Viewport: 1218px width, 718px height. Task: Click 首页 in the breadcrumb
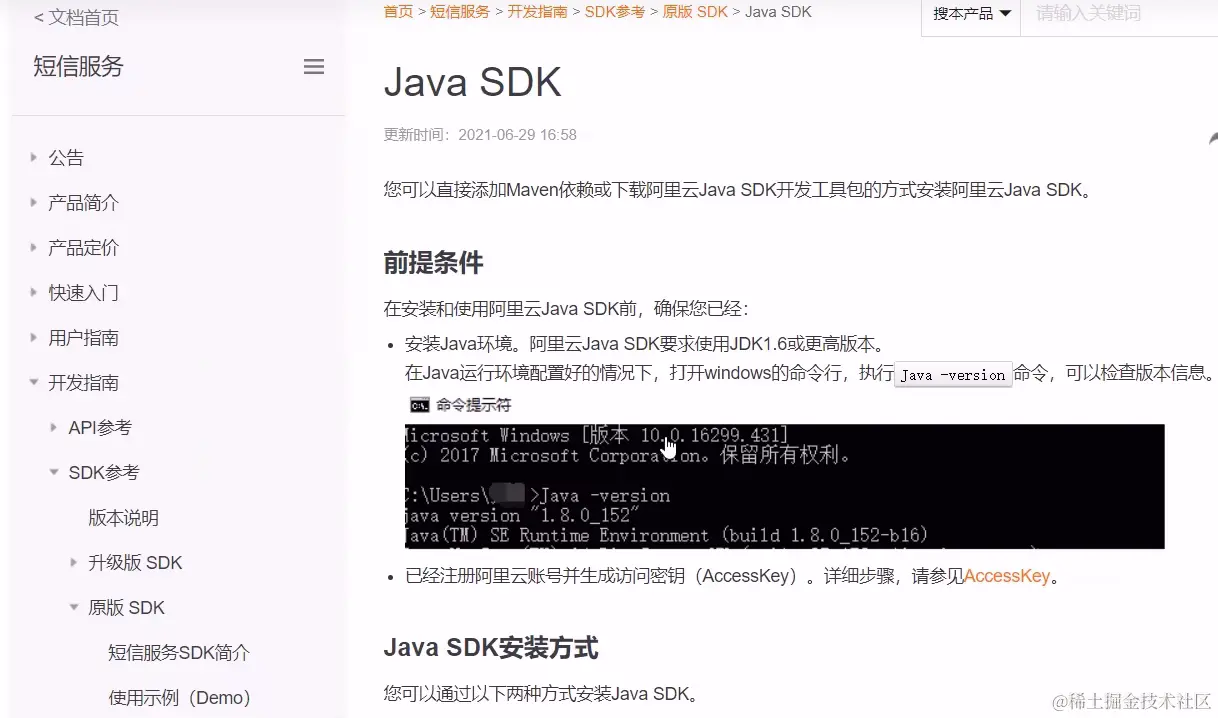pos(398,12)
